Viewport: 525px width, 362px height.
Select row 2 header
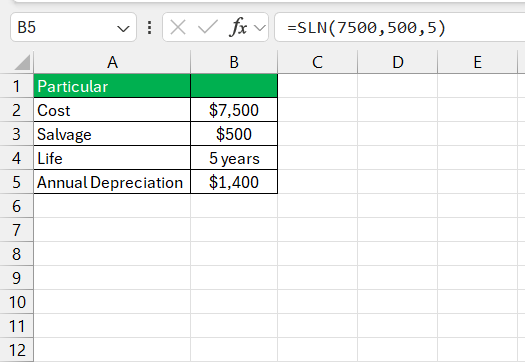(x=17, y=110)
